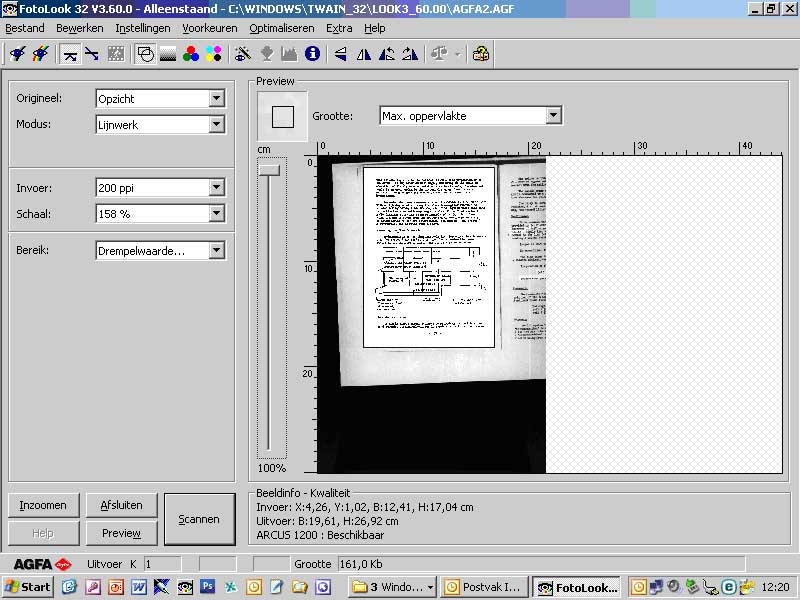This screenshot has width=800, height=600.
Task: Open the Grootte dropdown list
Action: click(553, 116)
